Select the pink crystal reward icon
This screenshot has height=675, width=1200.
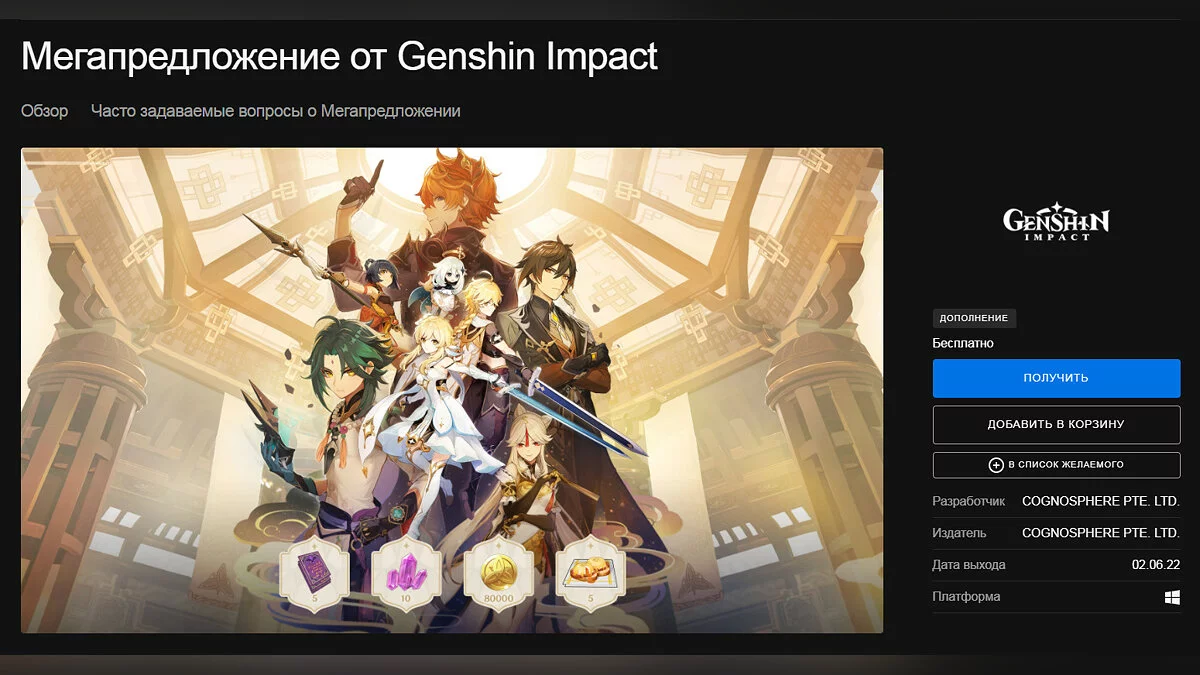[406, 575]
